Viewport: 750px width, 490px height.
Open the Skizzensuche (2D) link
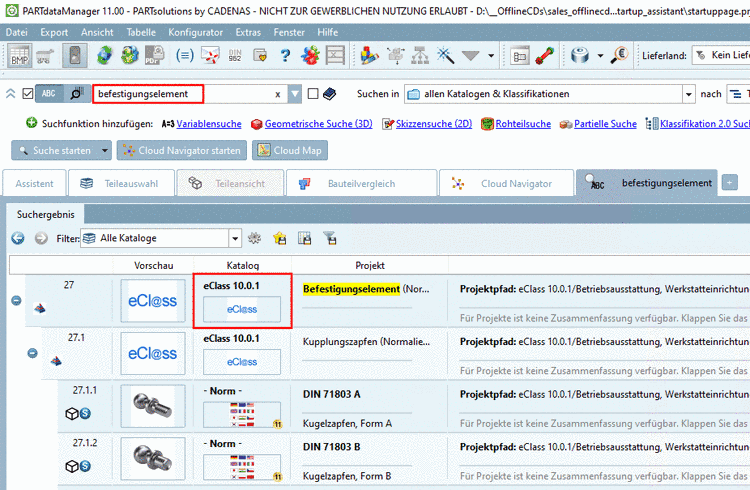(434, 124)
